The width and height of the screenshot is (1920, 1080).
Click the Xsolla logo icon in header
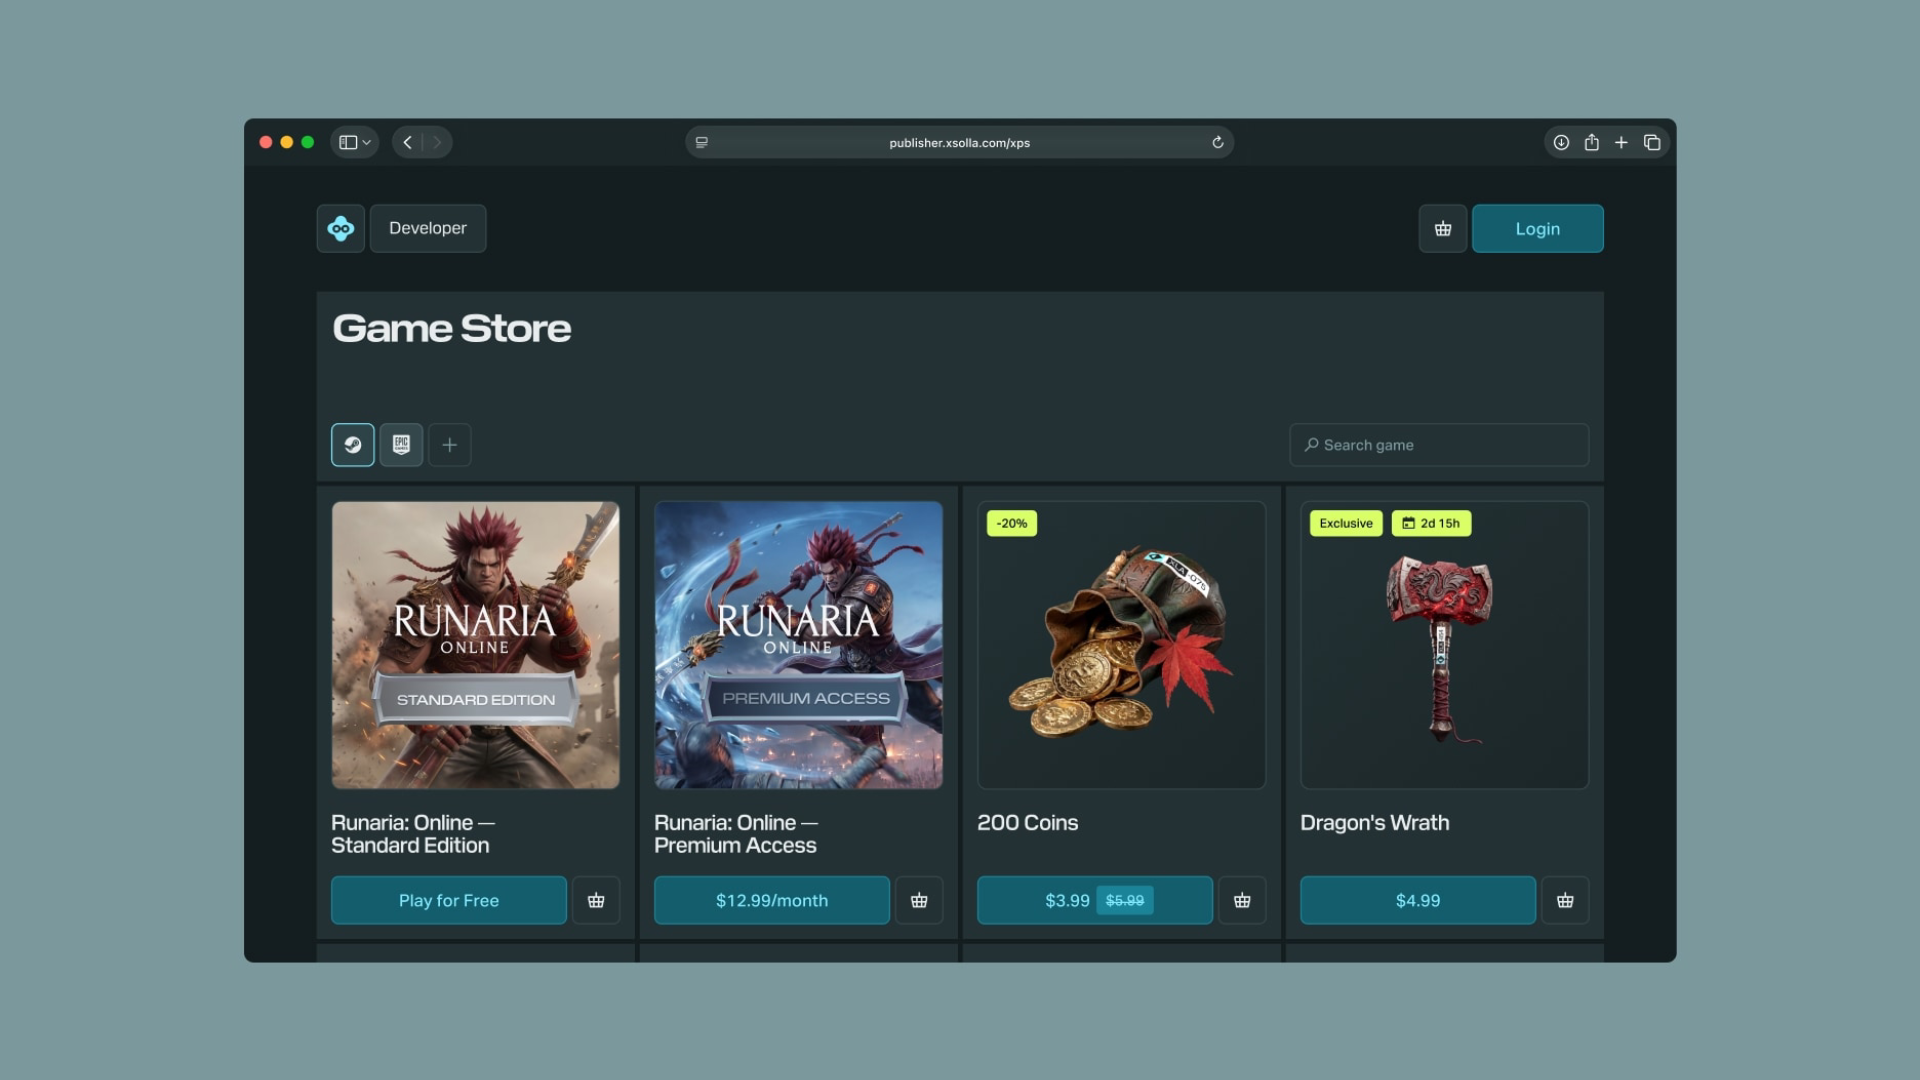(x=341, y=228)
